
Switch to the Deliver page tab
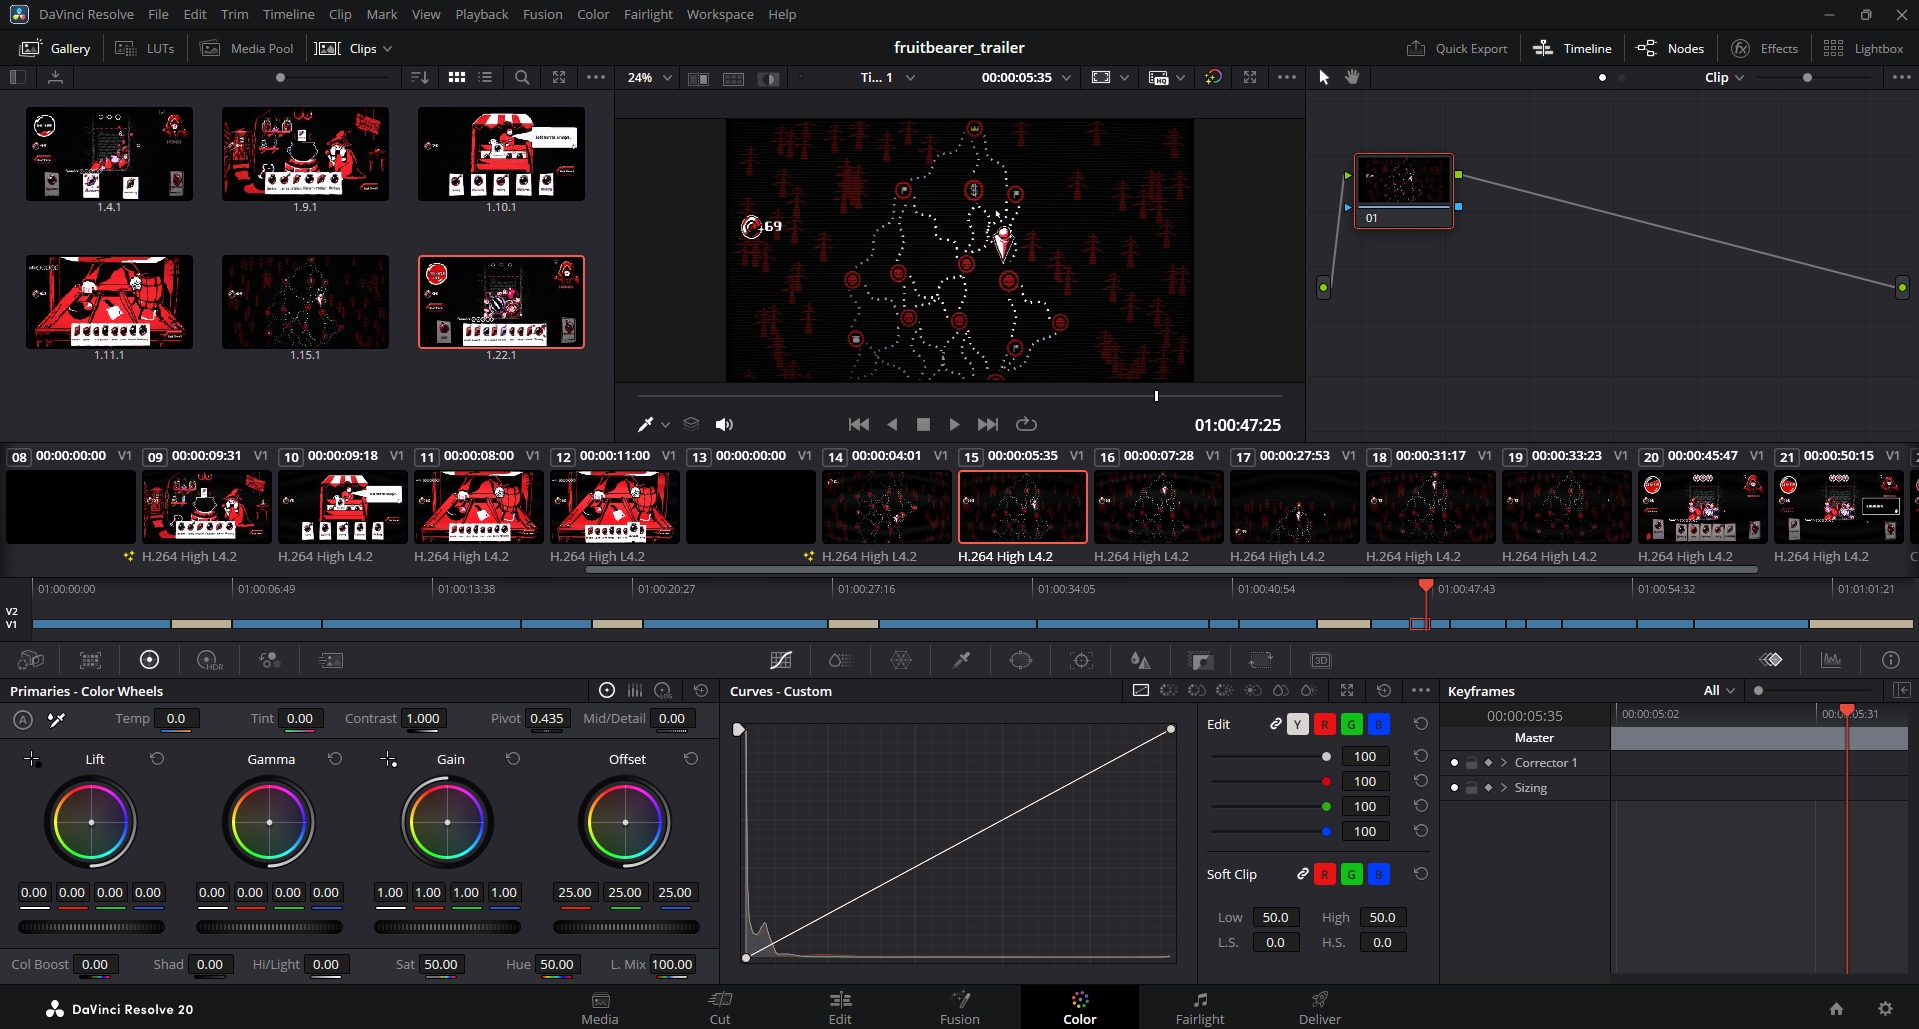pos(1319,1007)
